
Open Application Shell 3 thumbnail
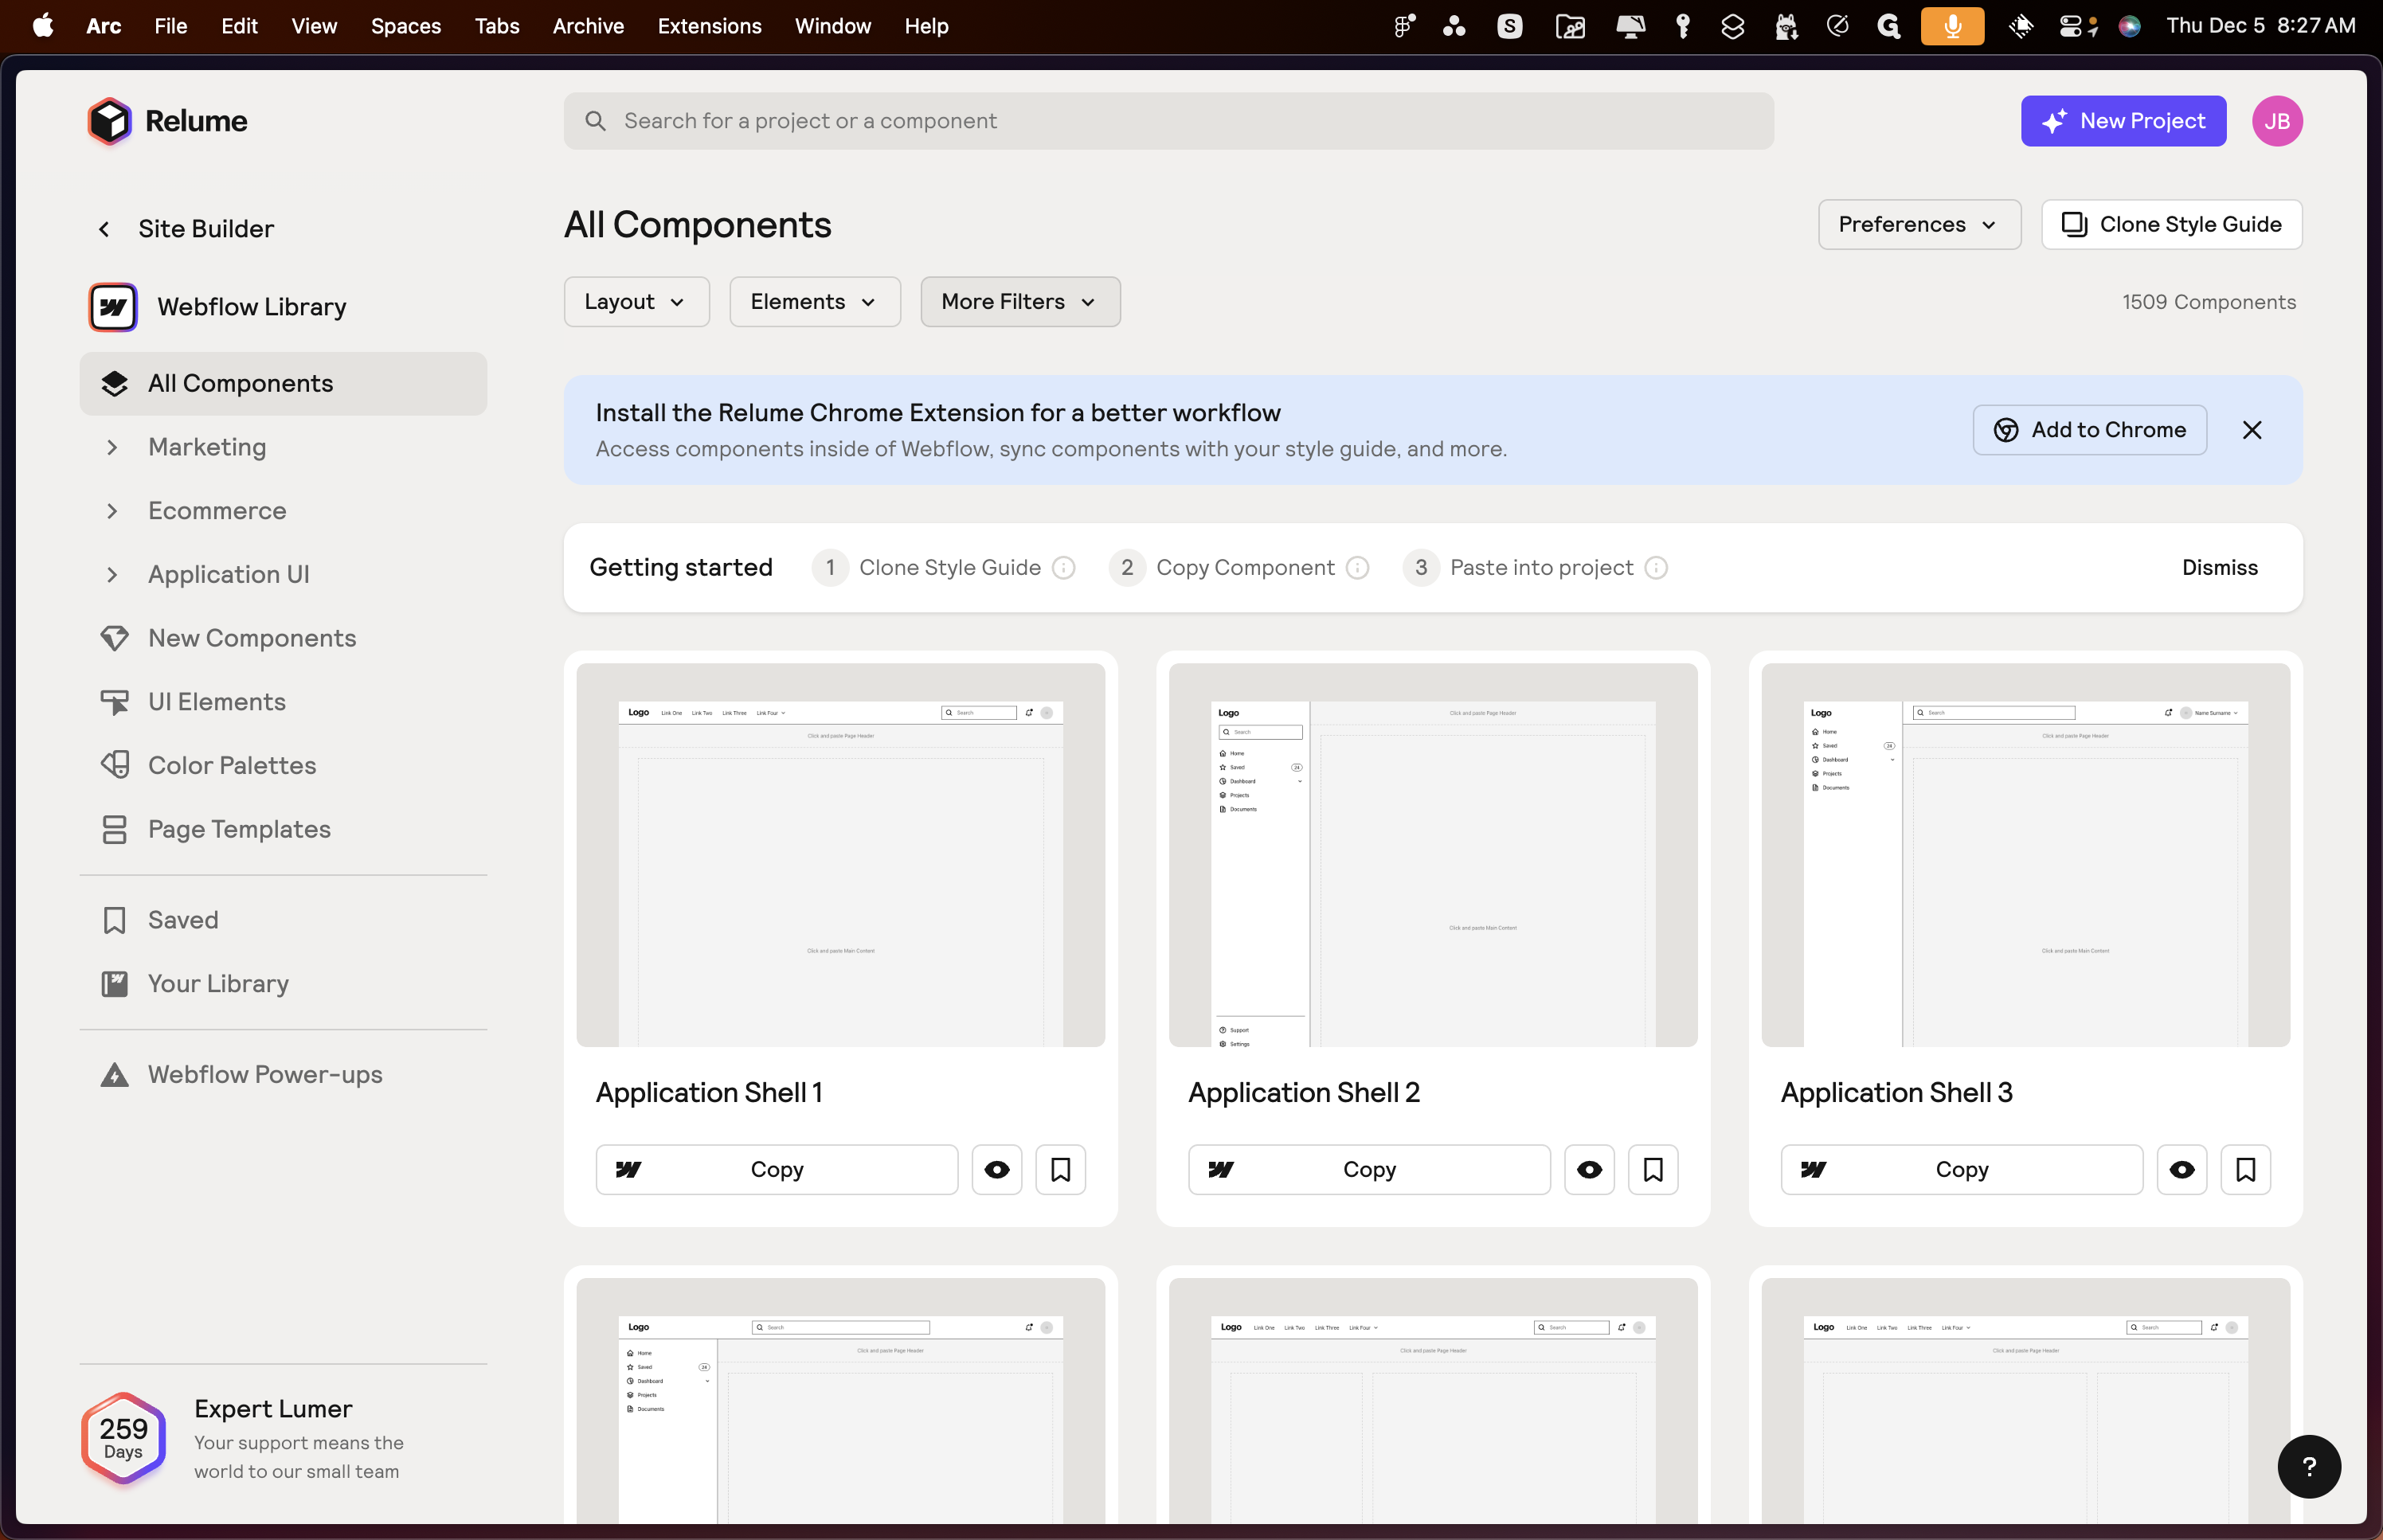pos(2025,855)
